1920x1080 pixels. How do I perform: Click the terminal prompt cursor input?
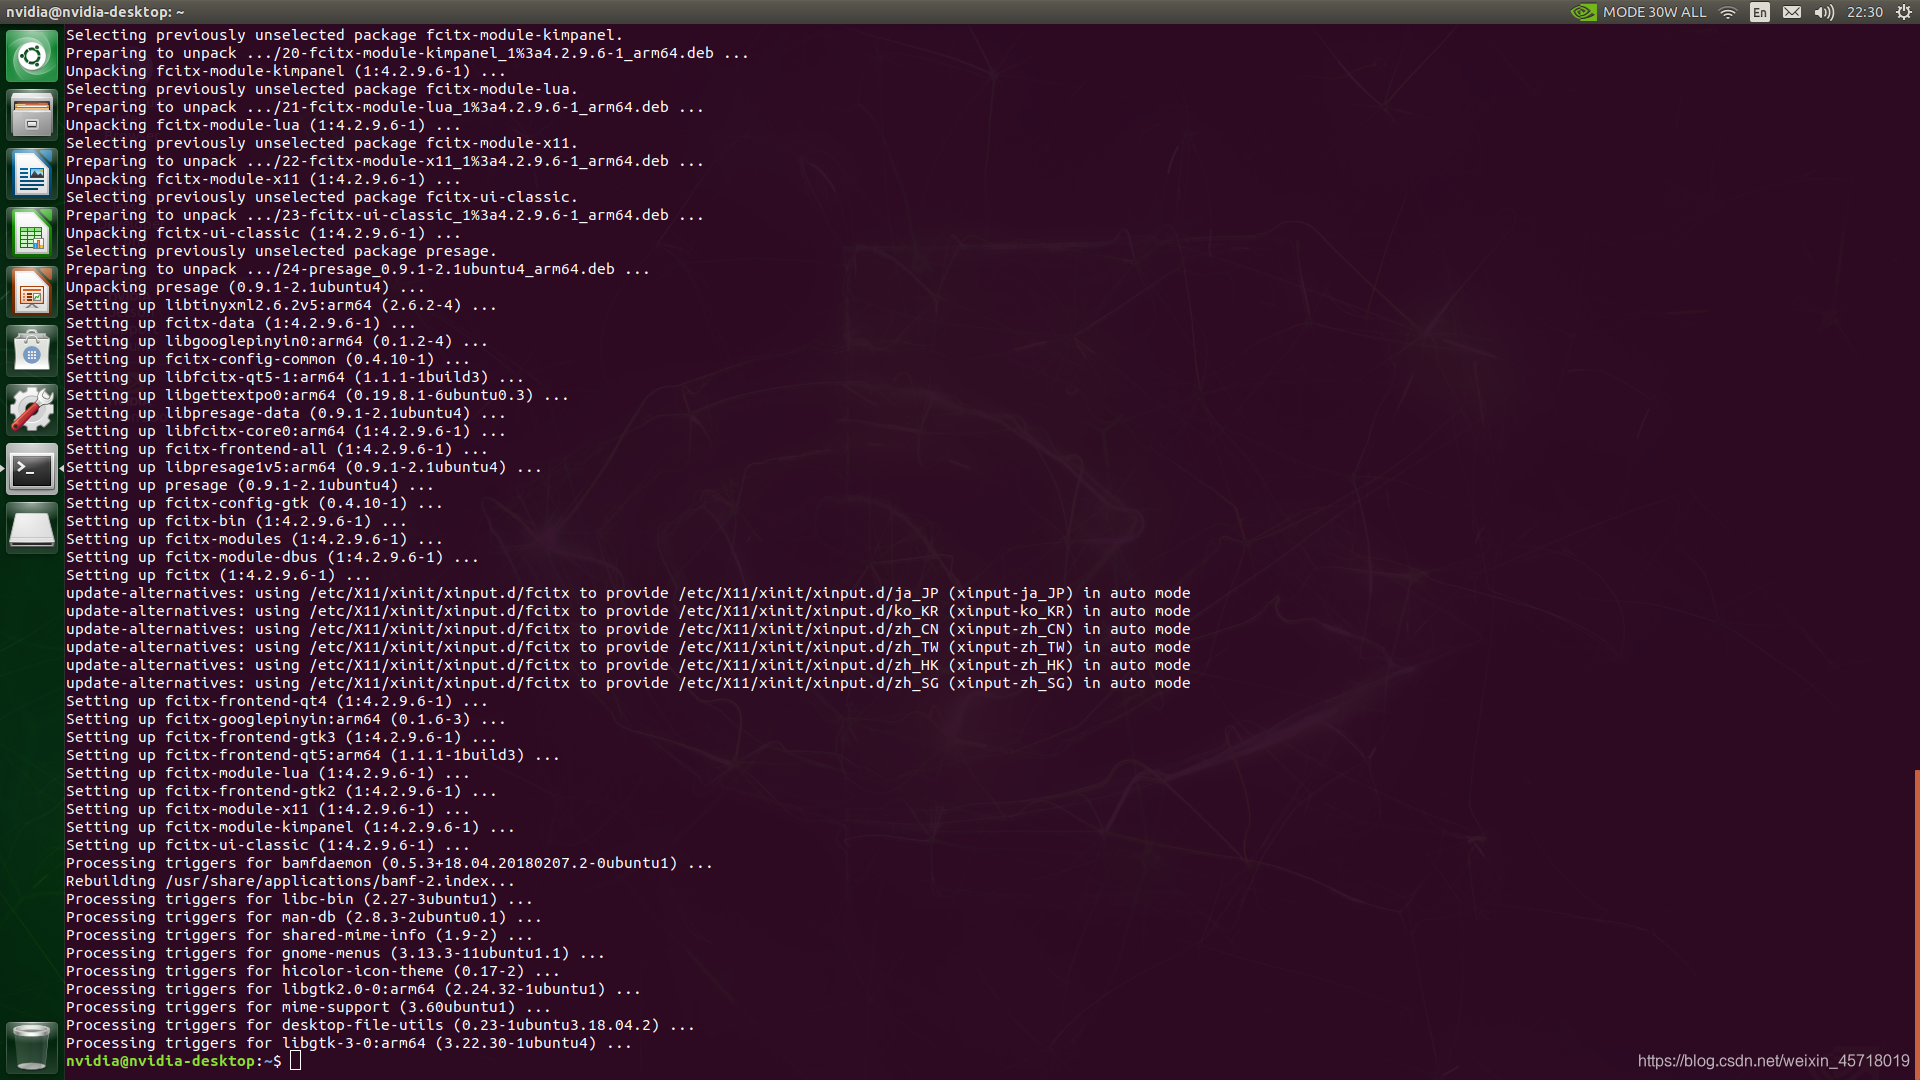[x=295, y=1061]
